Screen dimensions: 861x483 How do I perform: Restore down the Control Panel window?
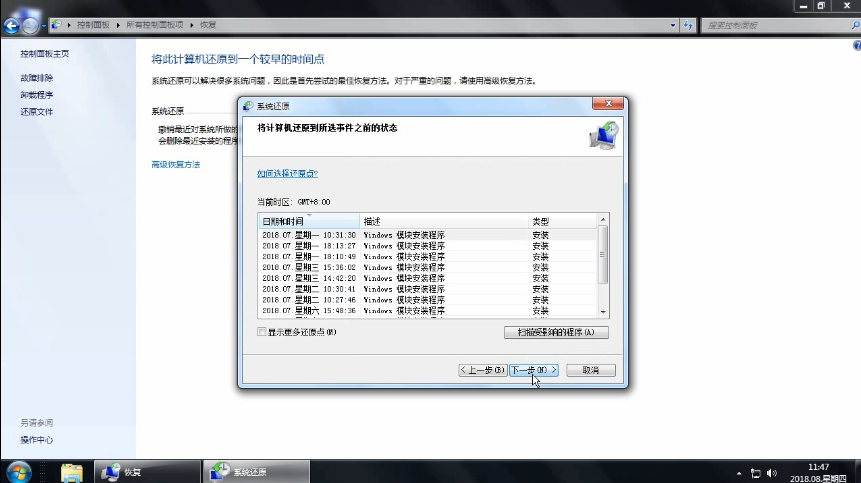tap(821, 6)
